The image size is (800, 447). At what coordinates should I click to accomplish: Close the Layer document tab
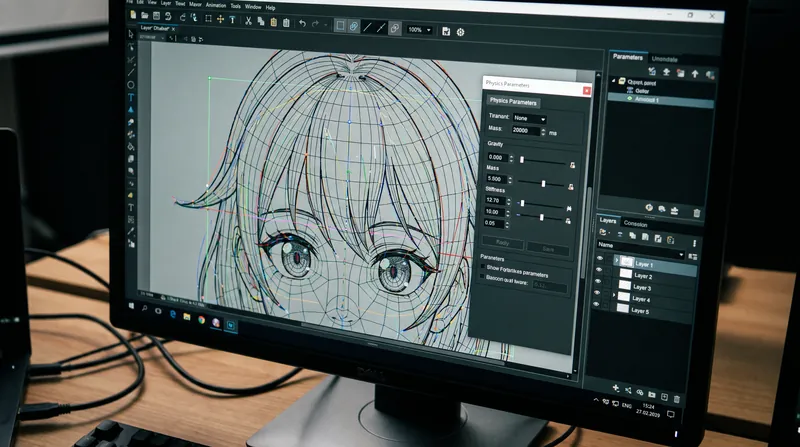coord(173,29)
